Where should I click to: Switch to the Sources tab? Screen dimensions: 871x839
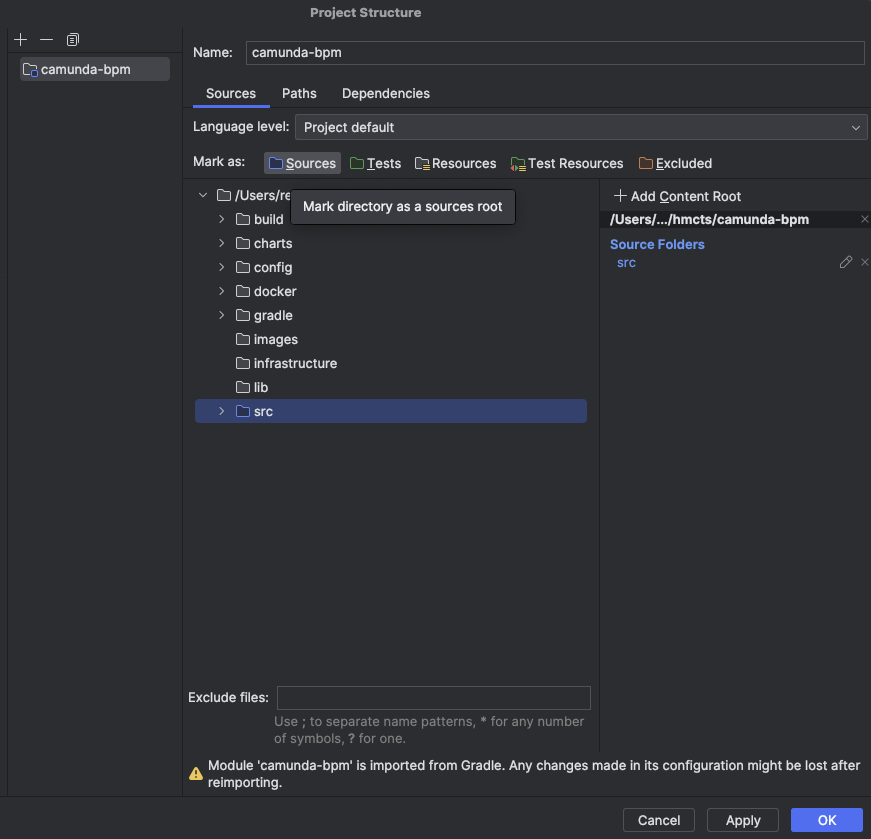tap(231, 93)
